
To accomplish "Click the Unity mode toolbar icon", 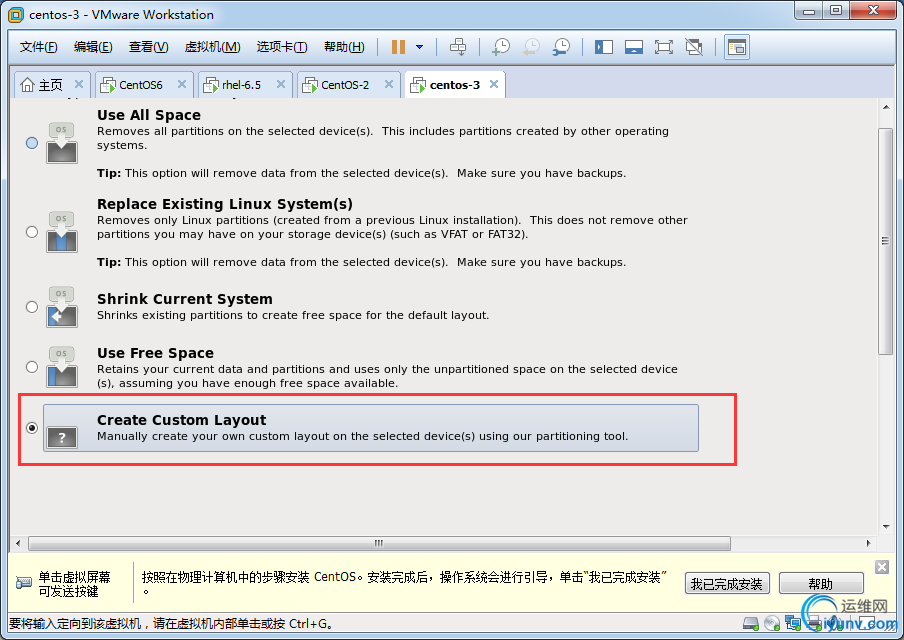I will [694, 47].
